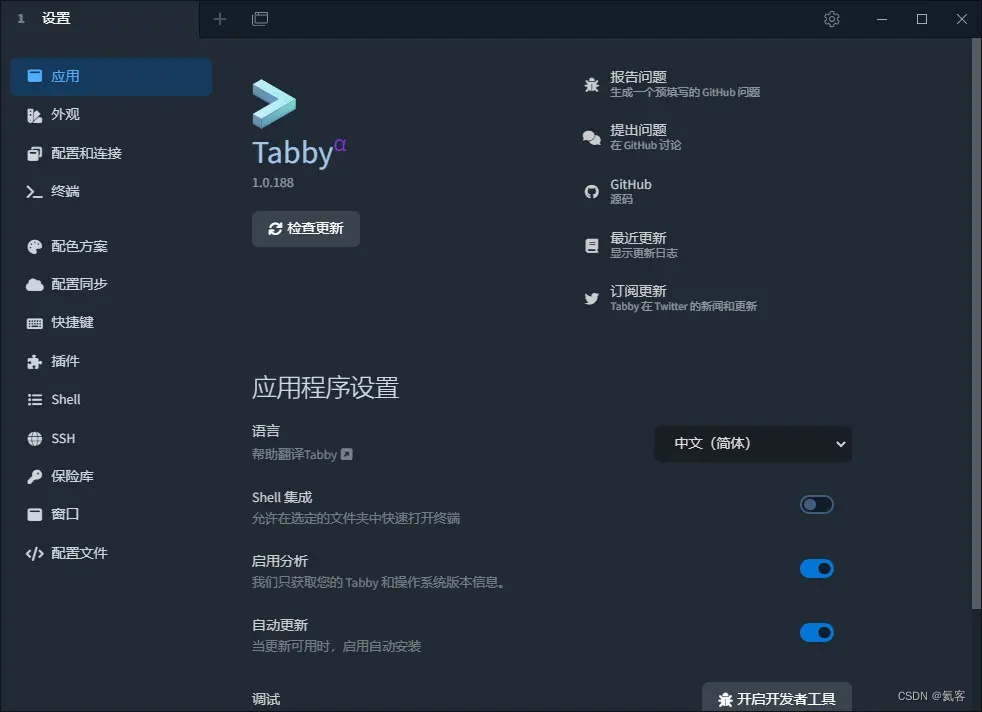
Task: Click the bug icon beside 报告问题
Action: click(591, 85)
